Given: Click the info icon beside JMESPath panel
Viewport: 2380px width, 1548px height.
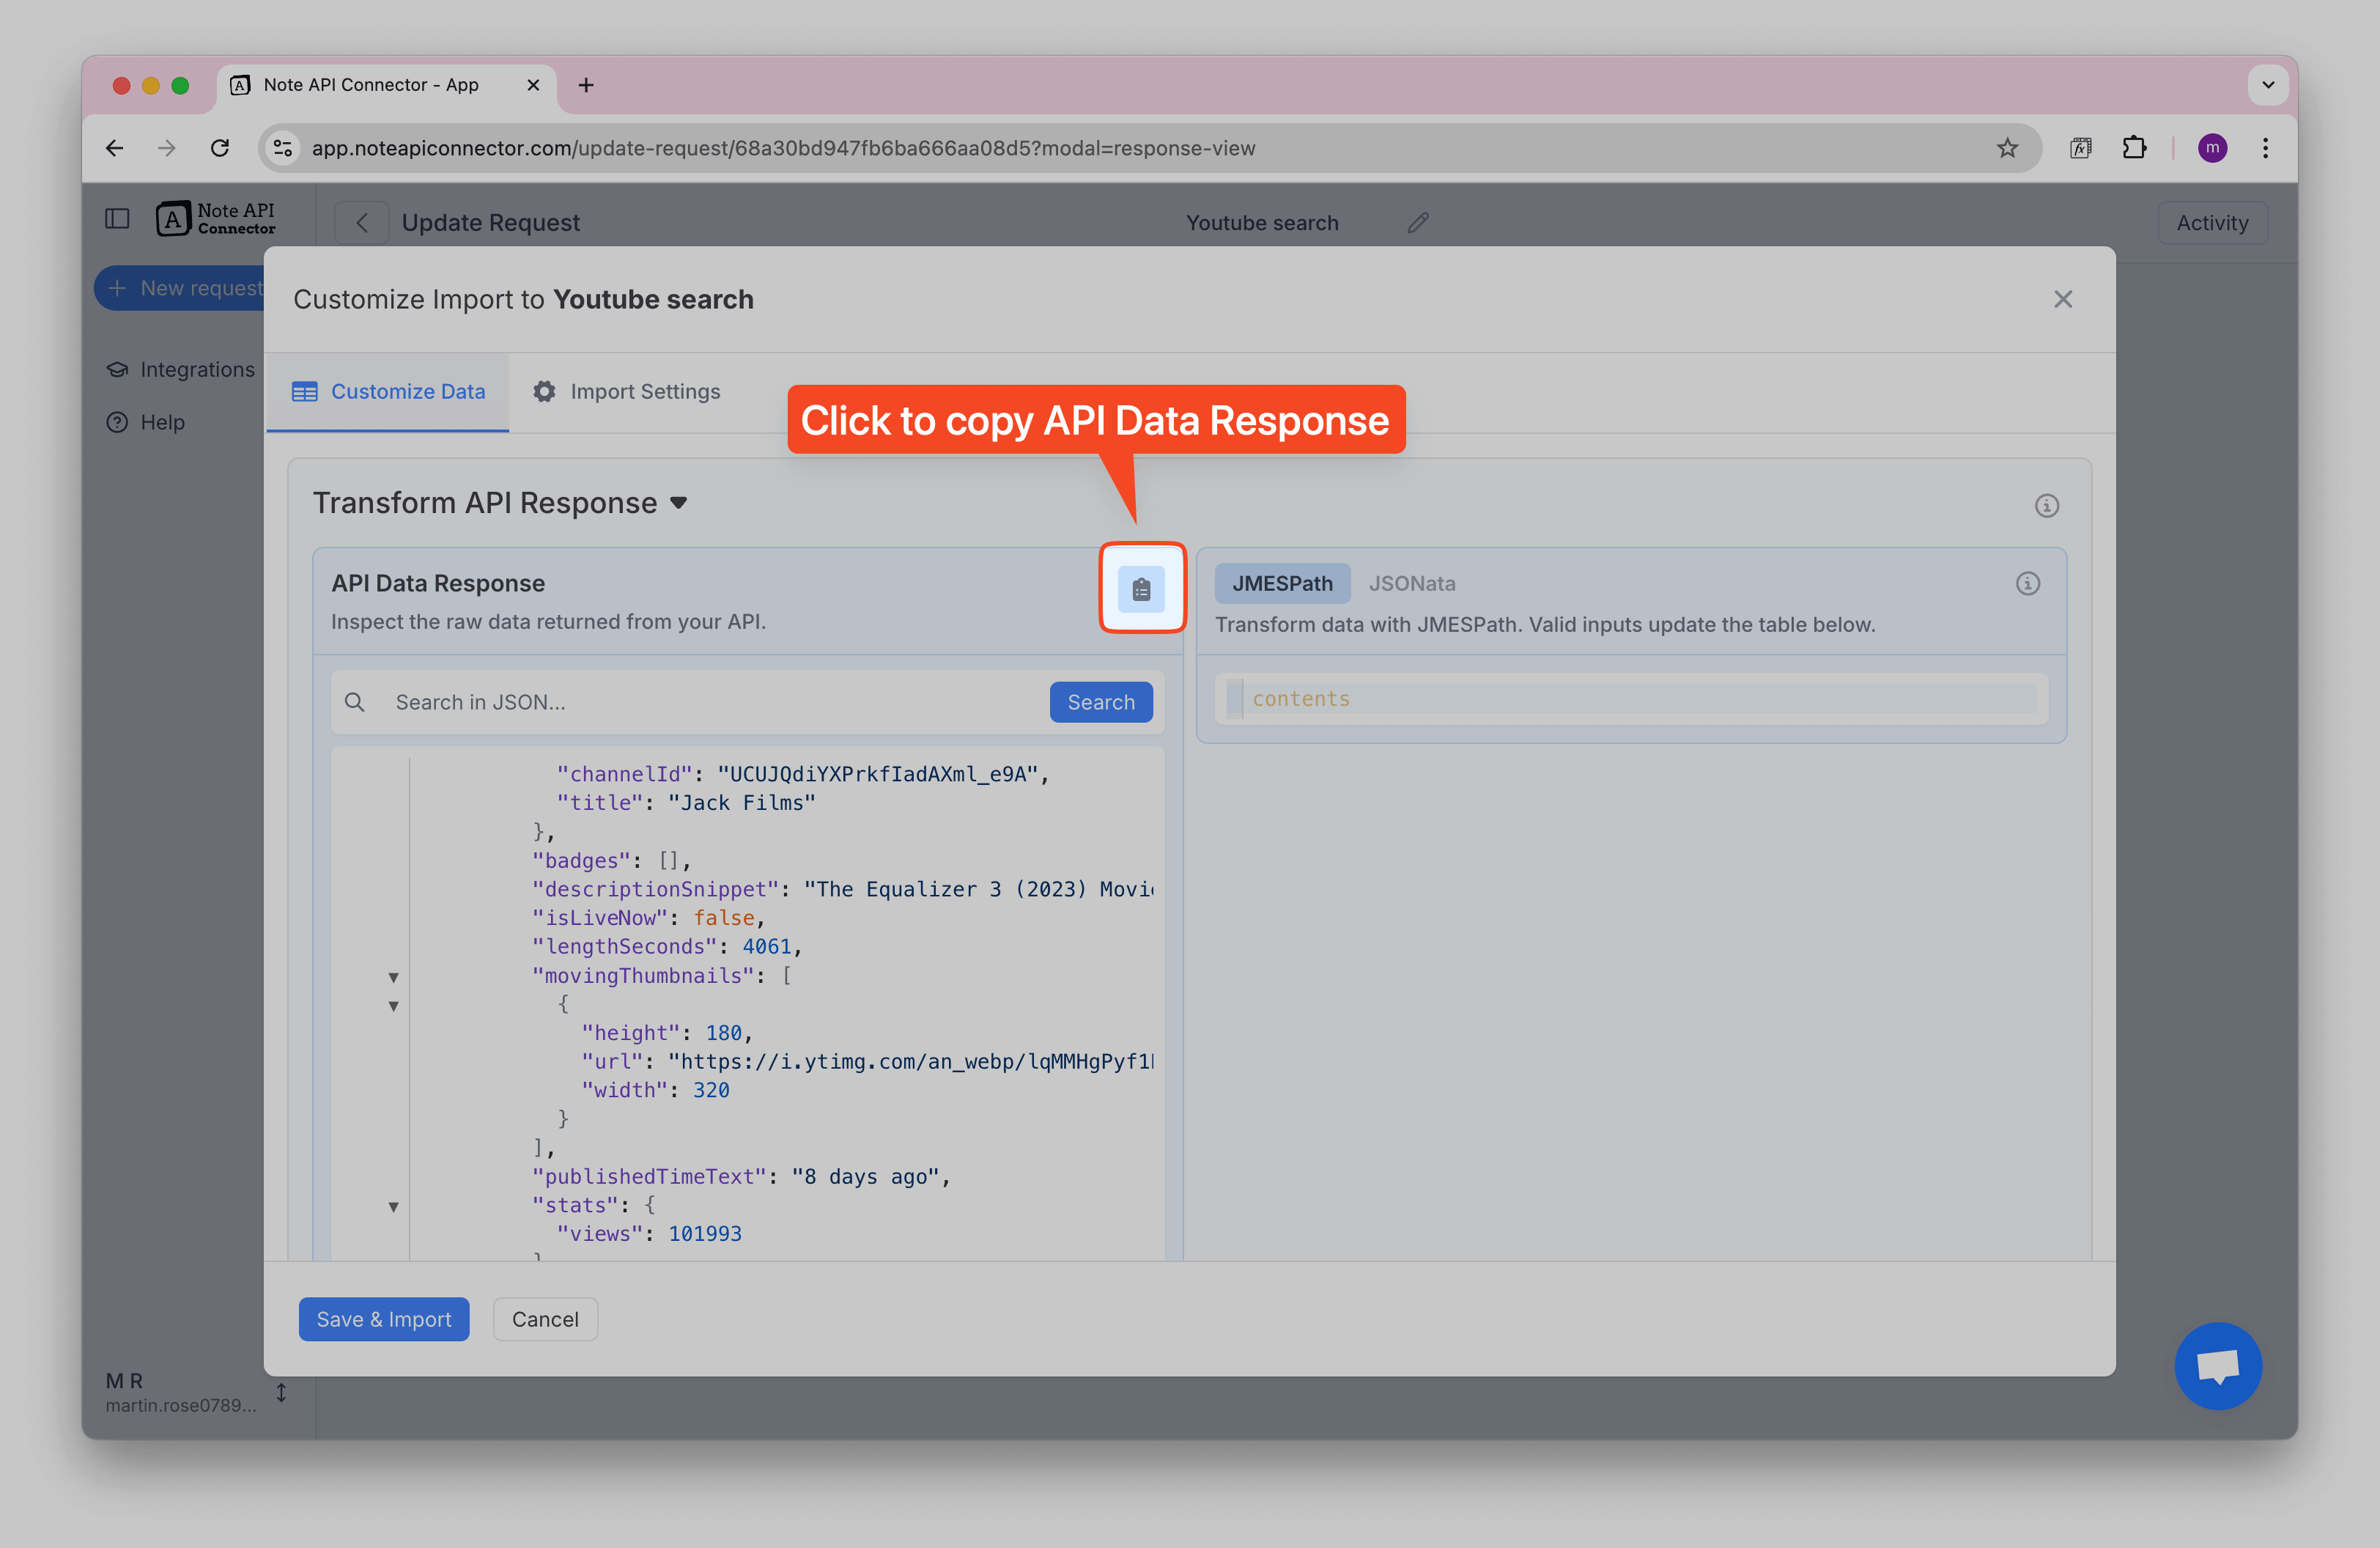Looking at the screenshot, I should tap(2028, 583).
